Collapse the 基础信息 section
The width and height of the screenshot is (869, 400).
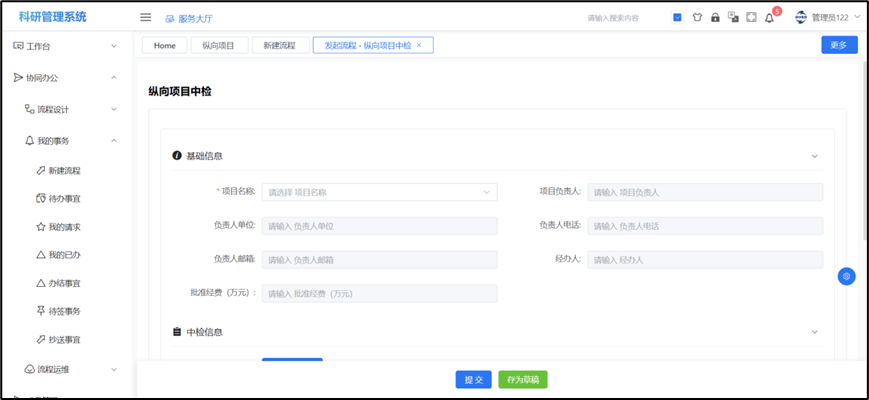[x=814, y=156]
